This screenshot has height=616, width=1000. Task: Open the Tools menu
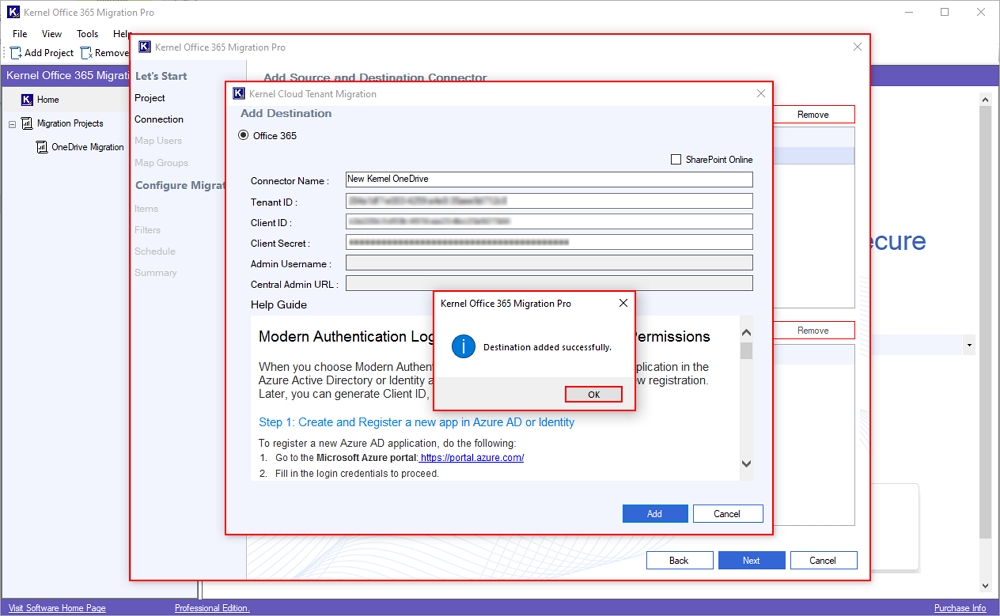[88, 34]
